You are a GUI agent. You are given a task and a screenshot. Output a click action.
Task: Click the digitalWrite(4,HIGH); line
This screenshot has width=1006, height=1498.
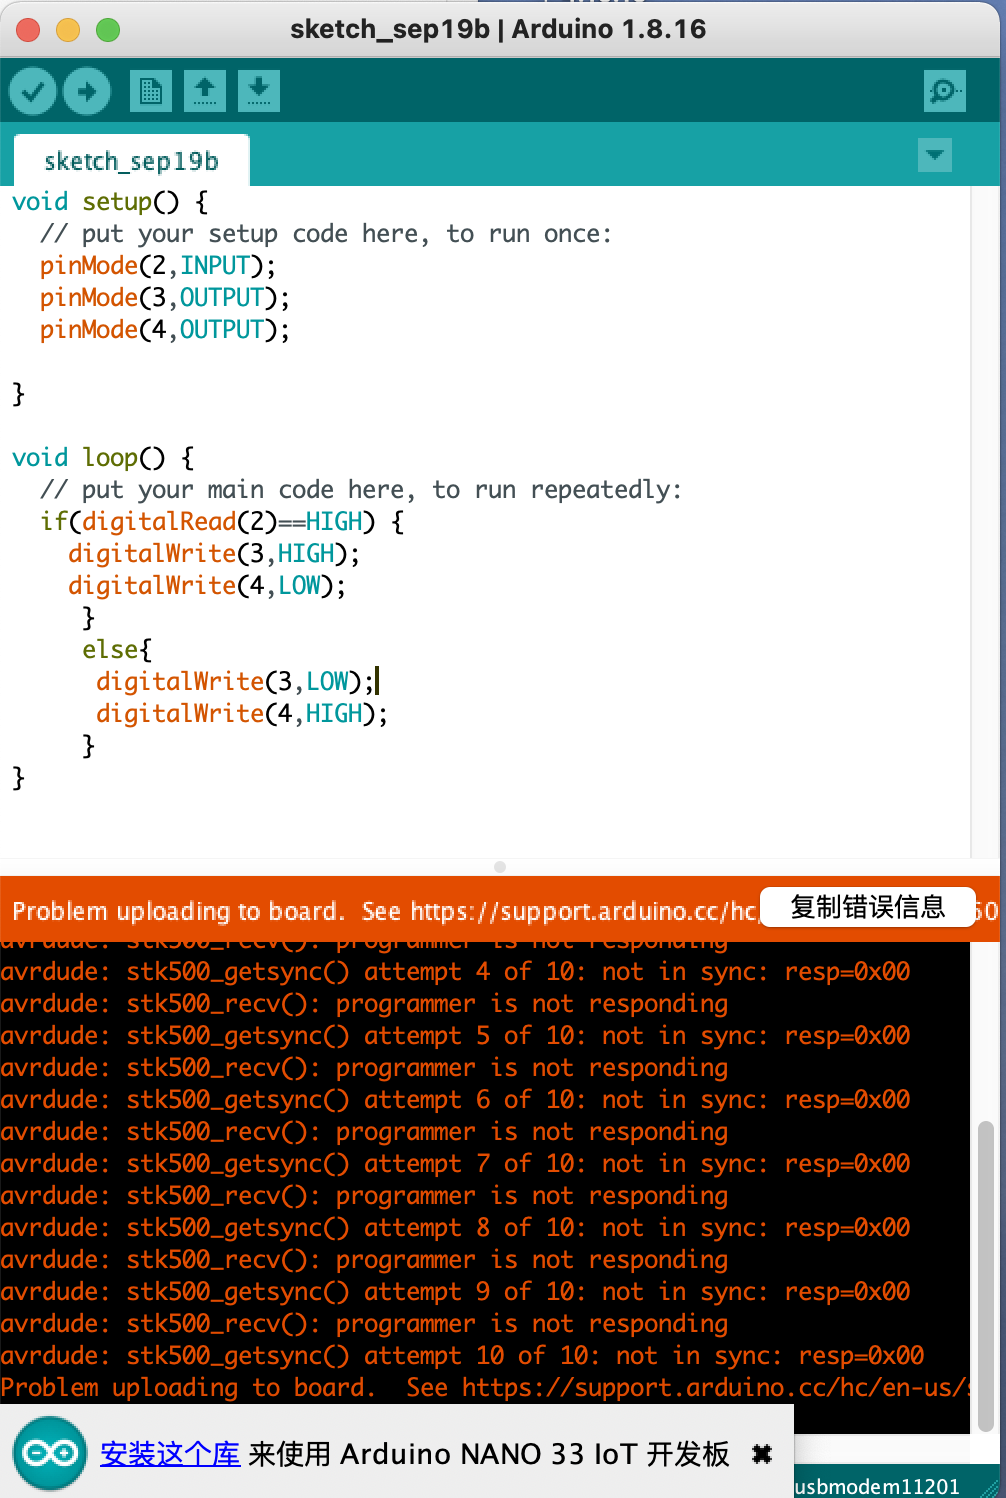[242, 714]
